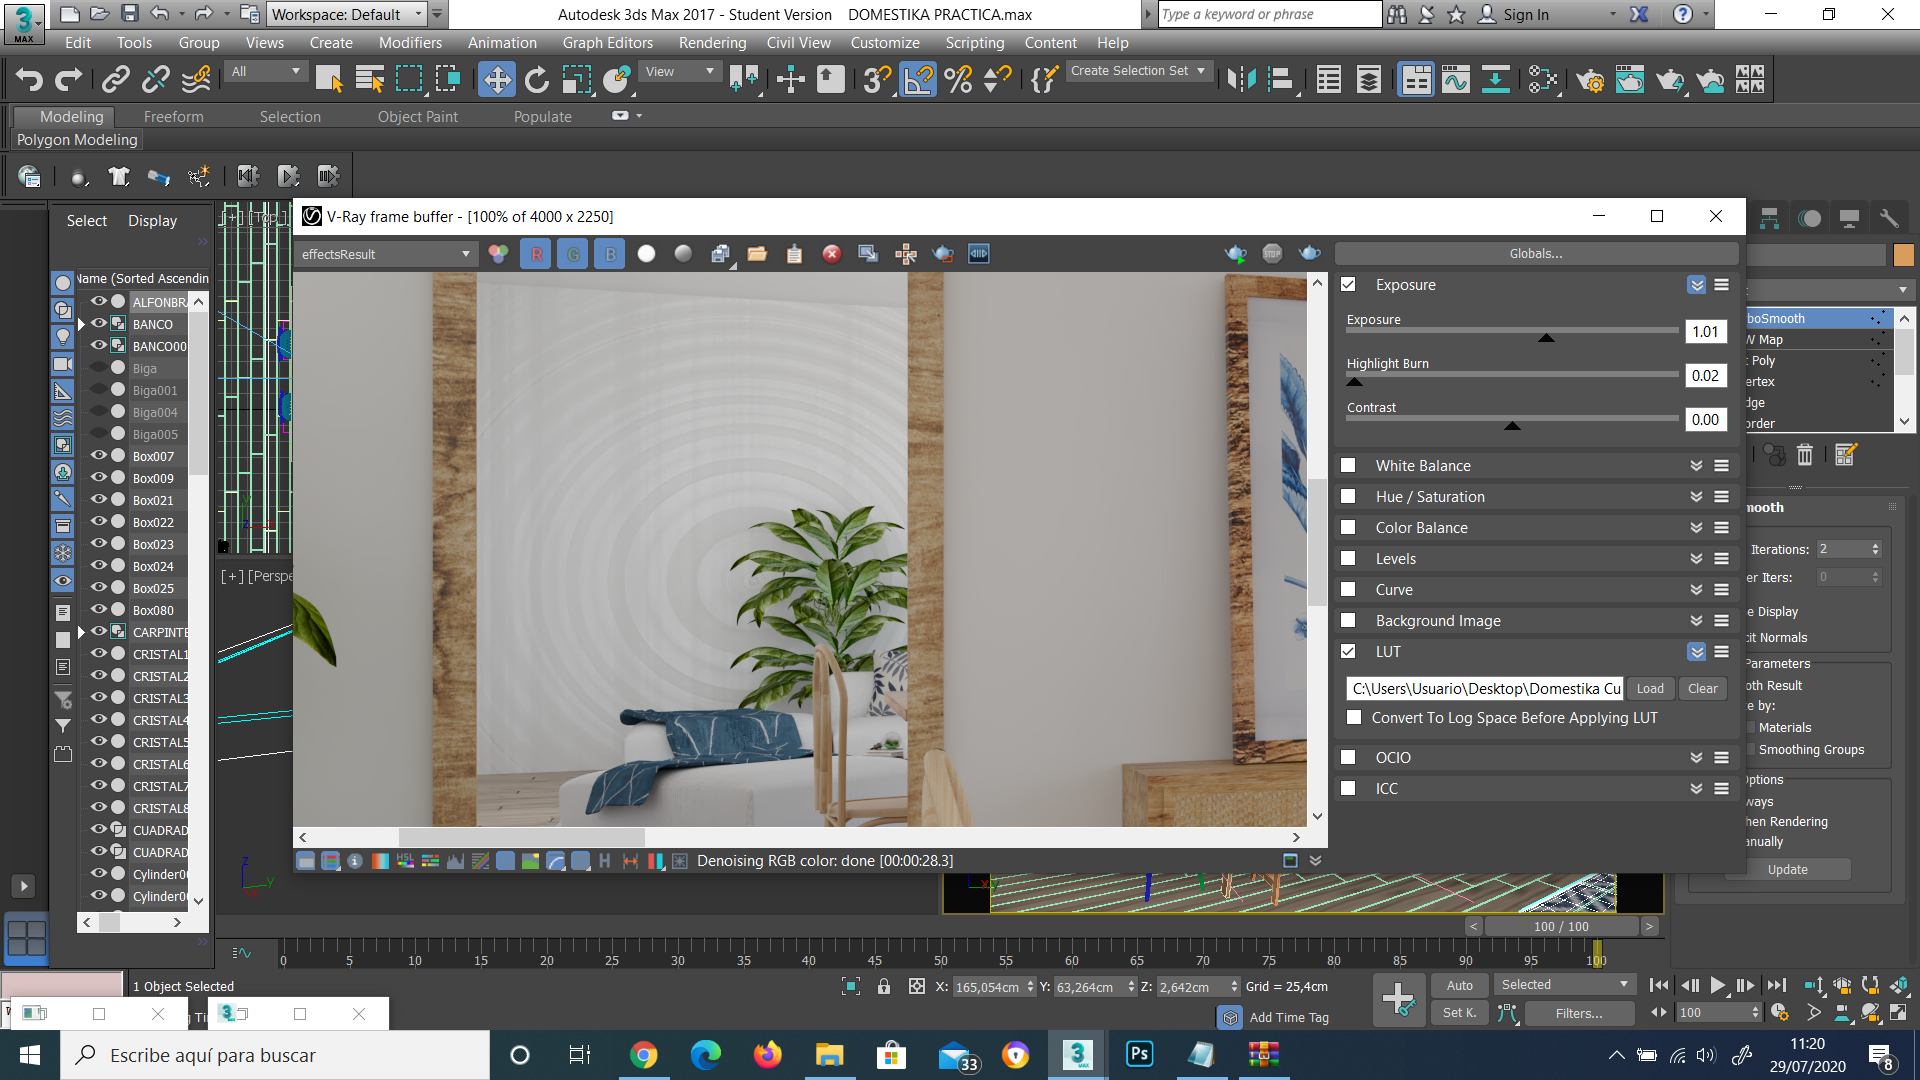The height and width of the screenshot is (1080, 1920).
Task: Disable the LUT correction checkbox
Action: click(x=1348, y=652)
